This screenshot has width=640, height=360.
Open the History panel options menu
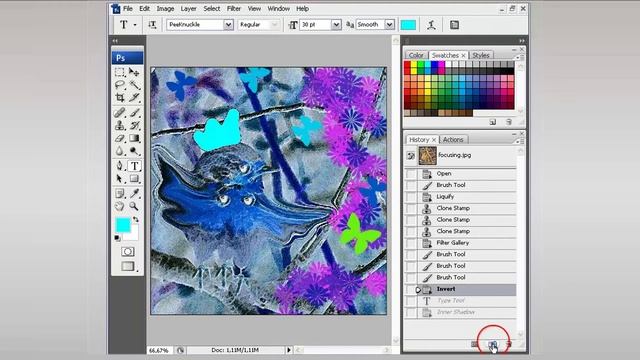[520, 141]
